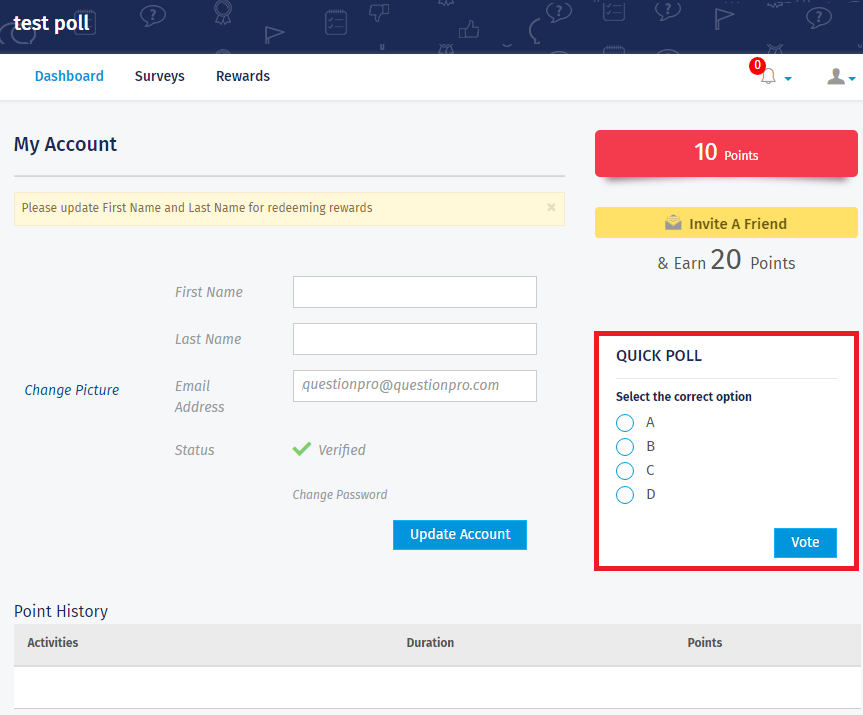Click the Change Password link
This screenshot has width=863, height=715.
(x=339, y=494)
